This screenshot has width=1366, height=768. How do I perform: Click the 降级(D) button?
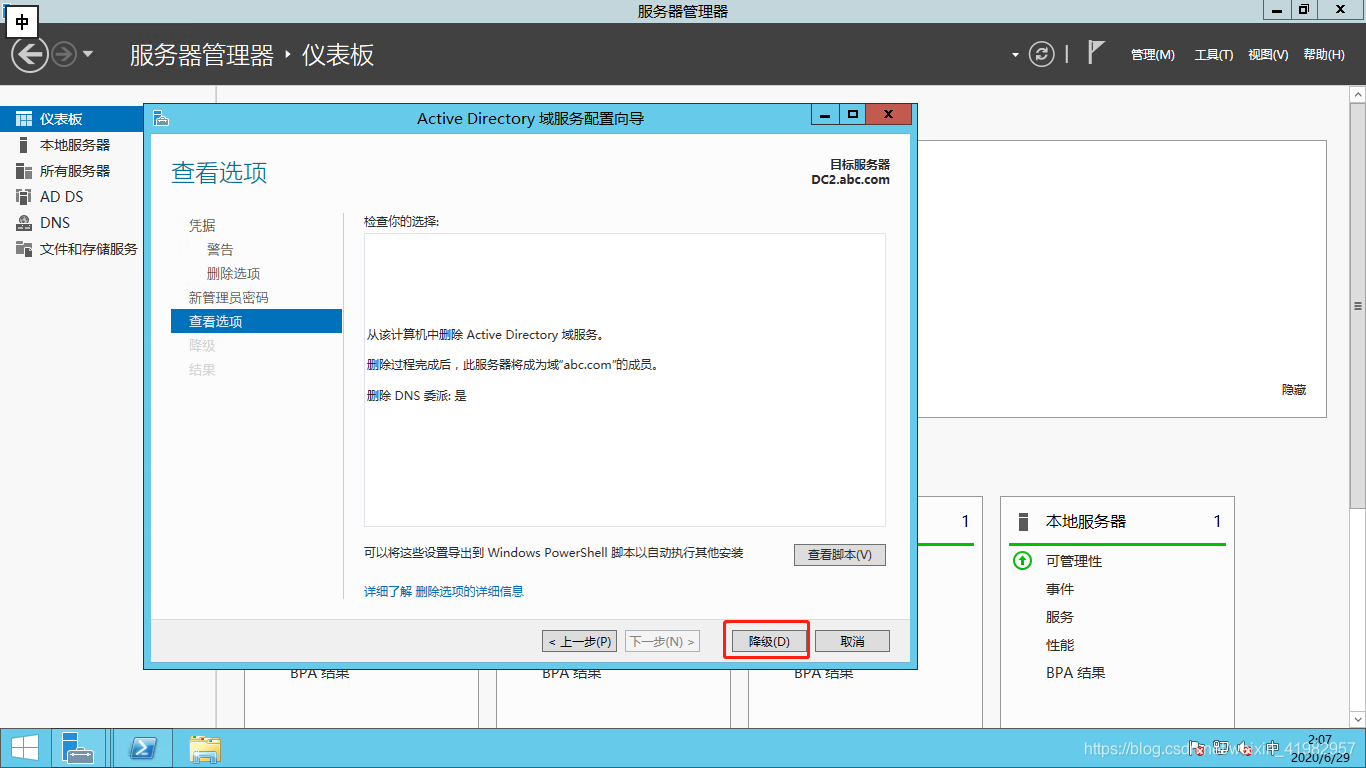768,641
